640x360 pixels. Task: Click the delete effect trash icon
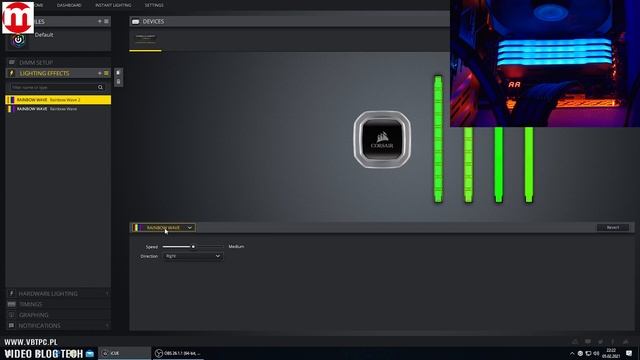pos(118,82)
